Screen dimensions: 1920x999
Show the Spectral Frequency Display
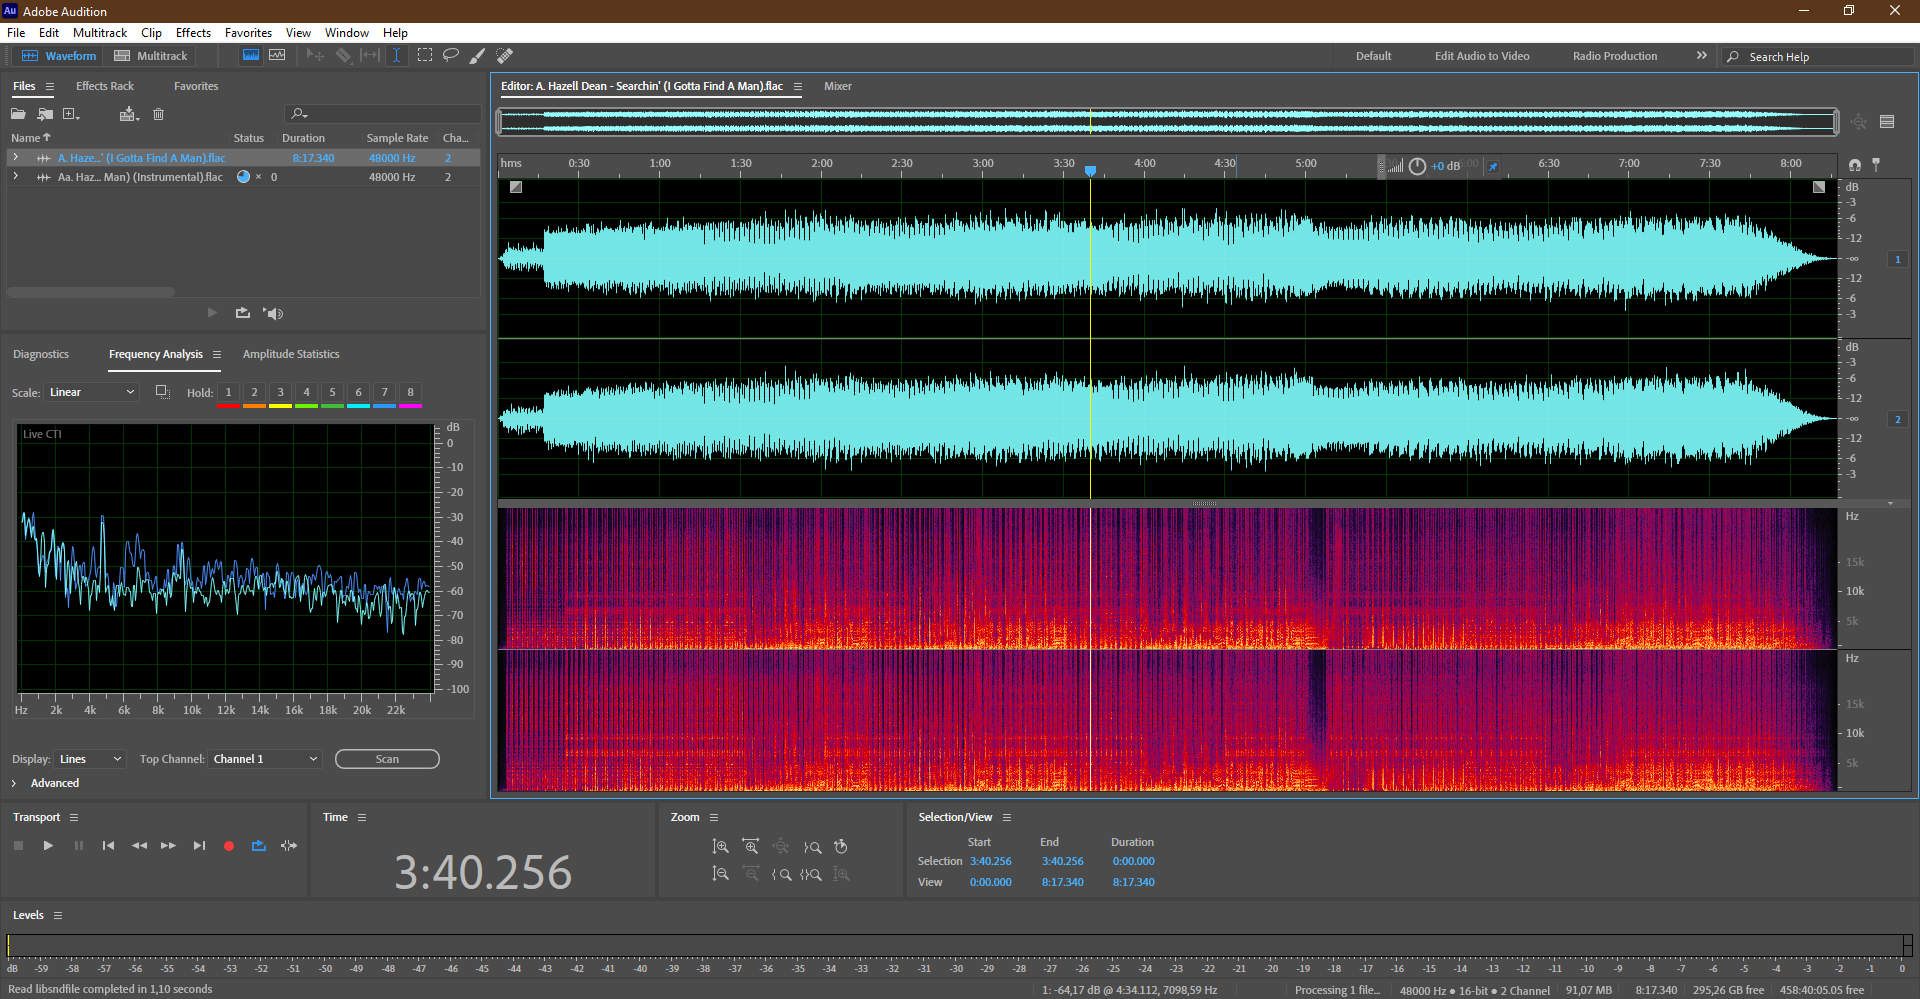[x=251, y=55]
